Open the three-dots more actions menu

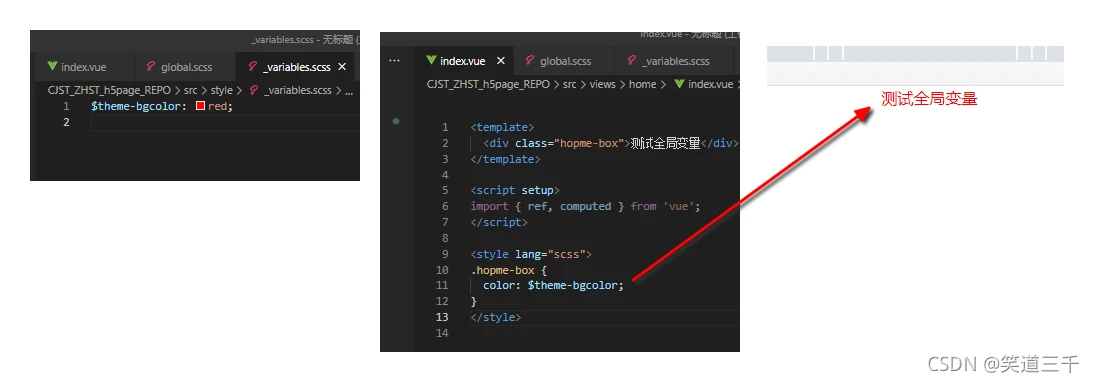[394, 61]
